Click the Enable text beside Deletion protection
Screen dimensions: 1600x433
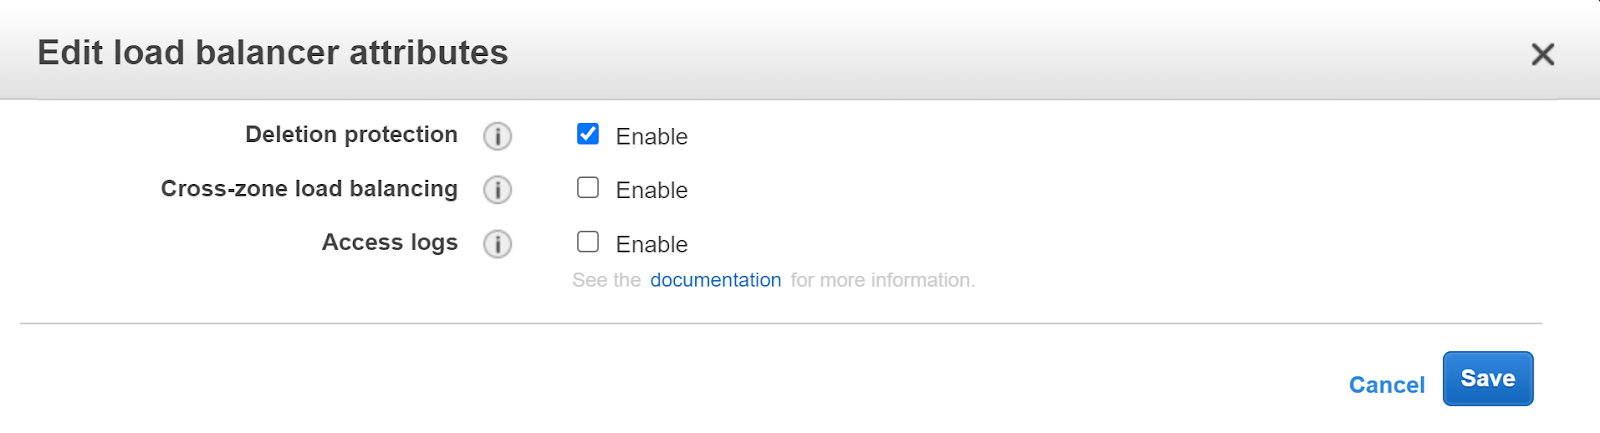(651, 137)
